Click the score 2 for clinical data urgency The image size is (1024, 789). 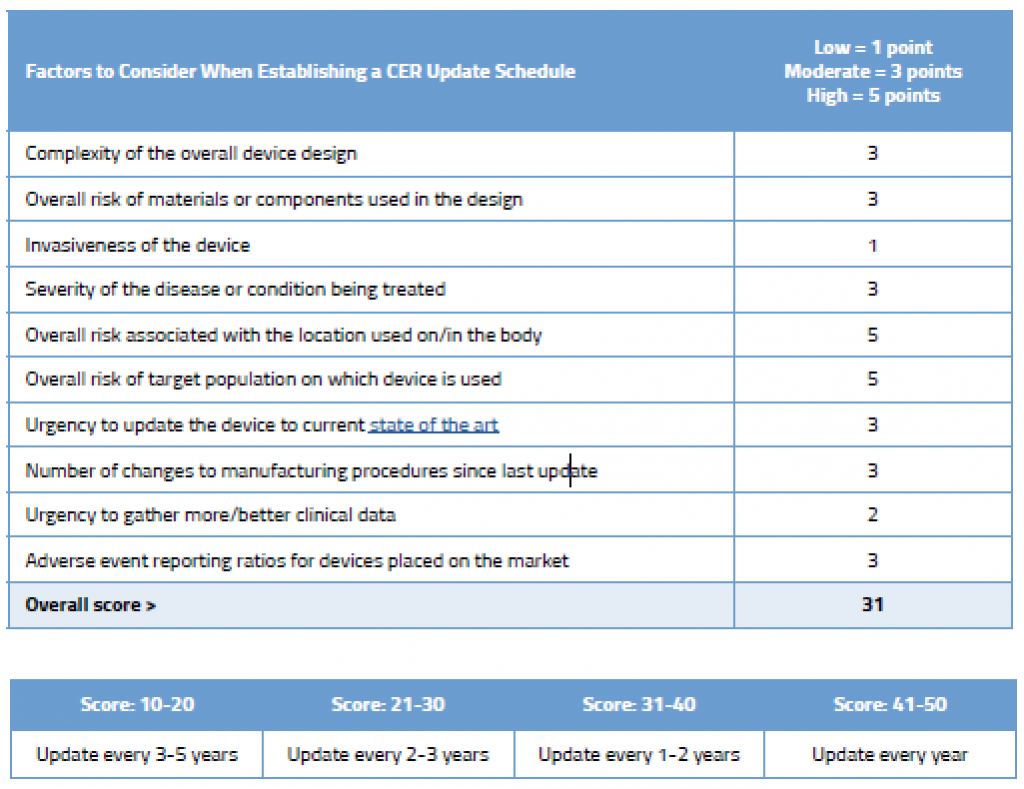872,515
